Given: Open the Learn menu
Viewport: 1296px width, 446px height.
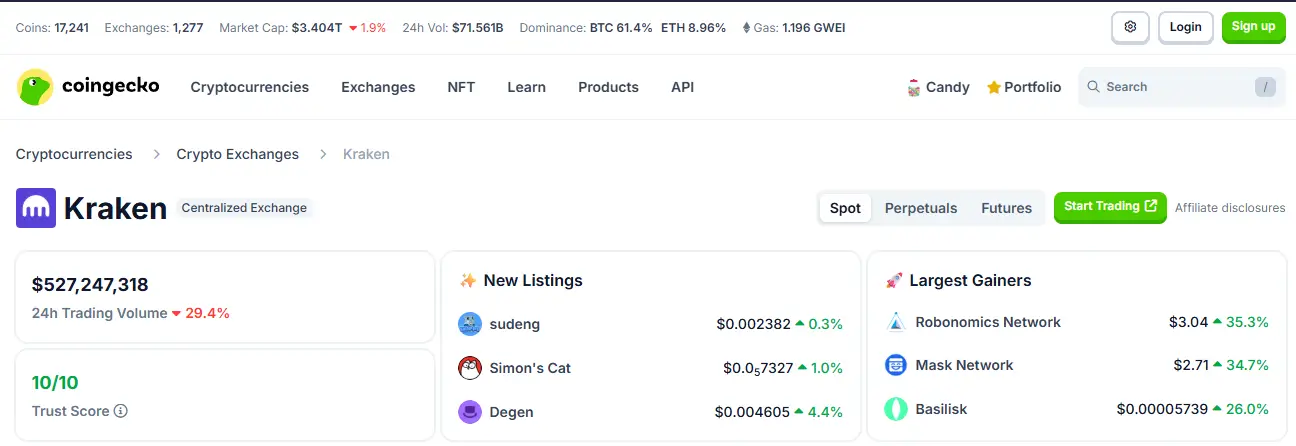Looking at the screenshot, I should (526, 87).
